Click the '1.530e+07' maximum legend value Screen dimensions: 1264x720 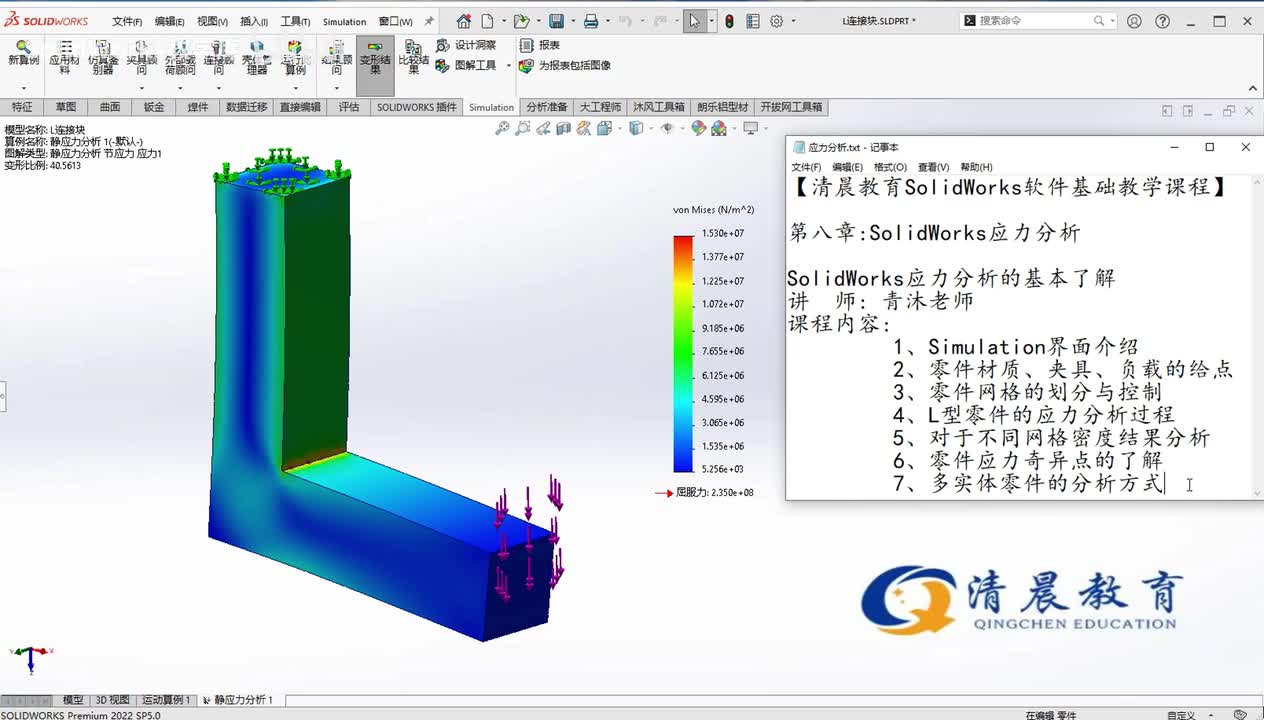coord(722,233)
